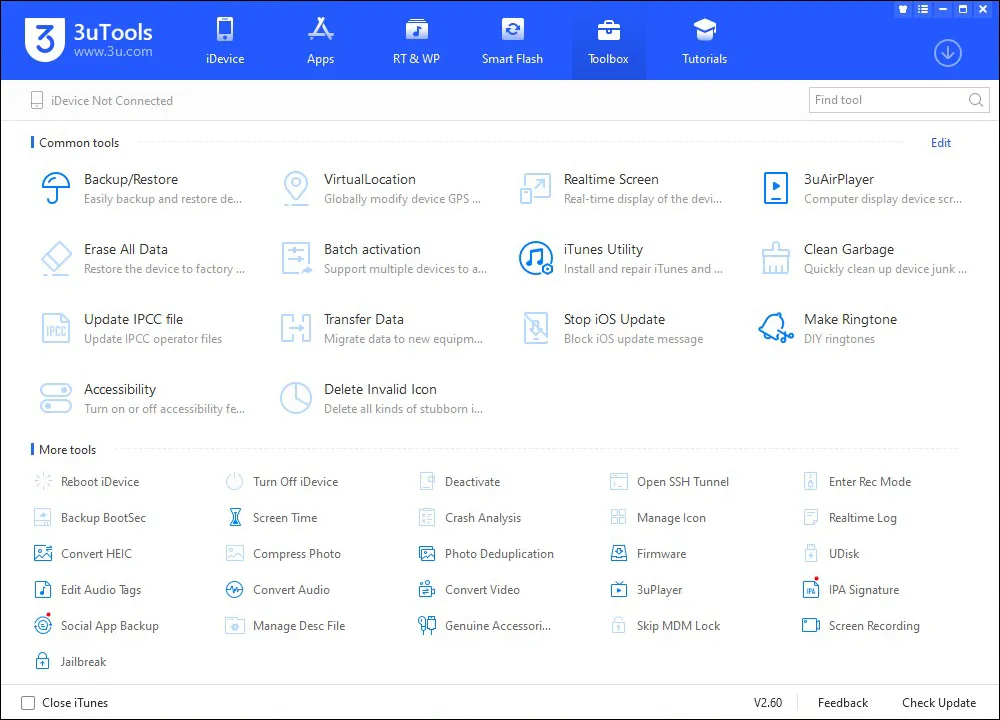Open the Erase All Data eraser icon
This screenshot has height=720, width=1000.
pyautogui.click(x=55, y=257)
